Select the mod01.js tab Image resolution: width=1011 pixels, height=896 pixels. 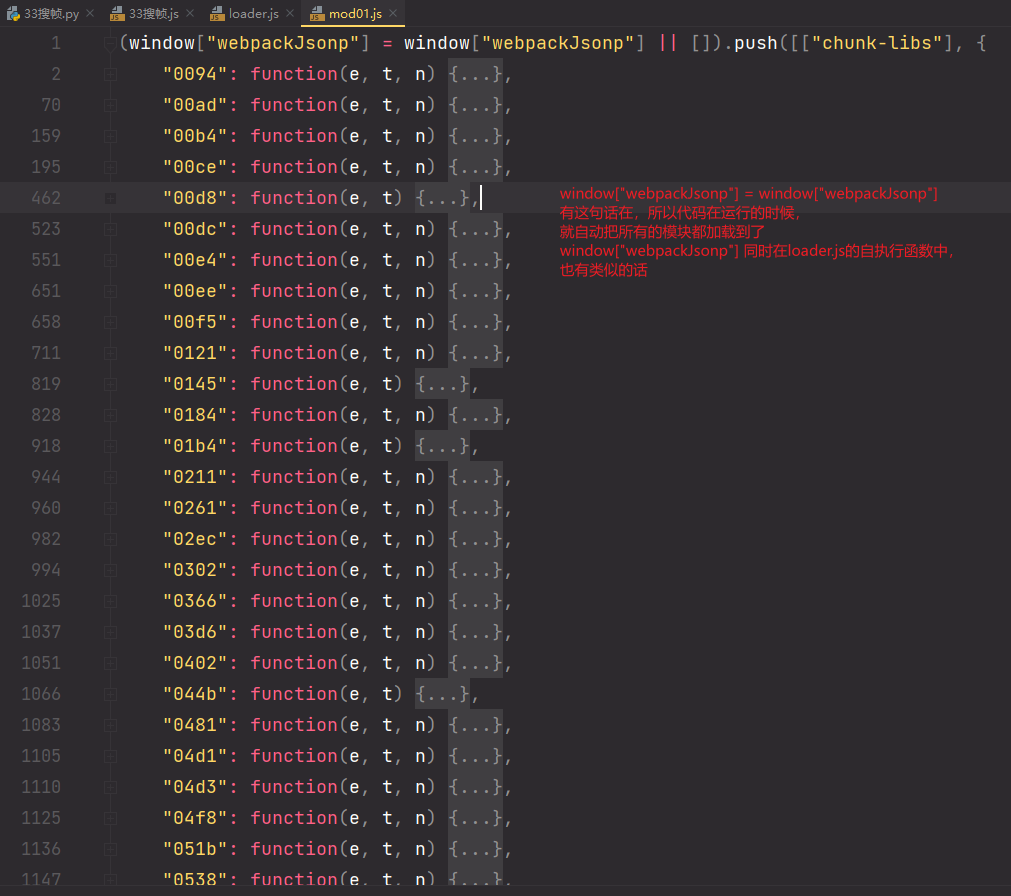click(355, 14)
